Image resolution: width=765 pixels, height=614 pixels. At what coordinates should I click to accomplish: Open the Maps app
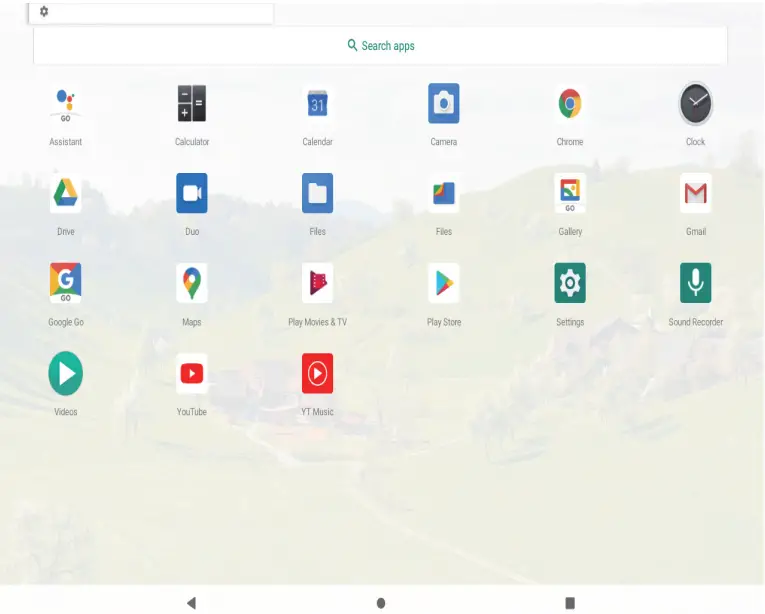point(192,283)
